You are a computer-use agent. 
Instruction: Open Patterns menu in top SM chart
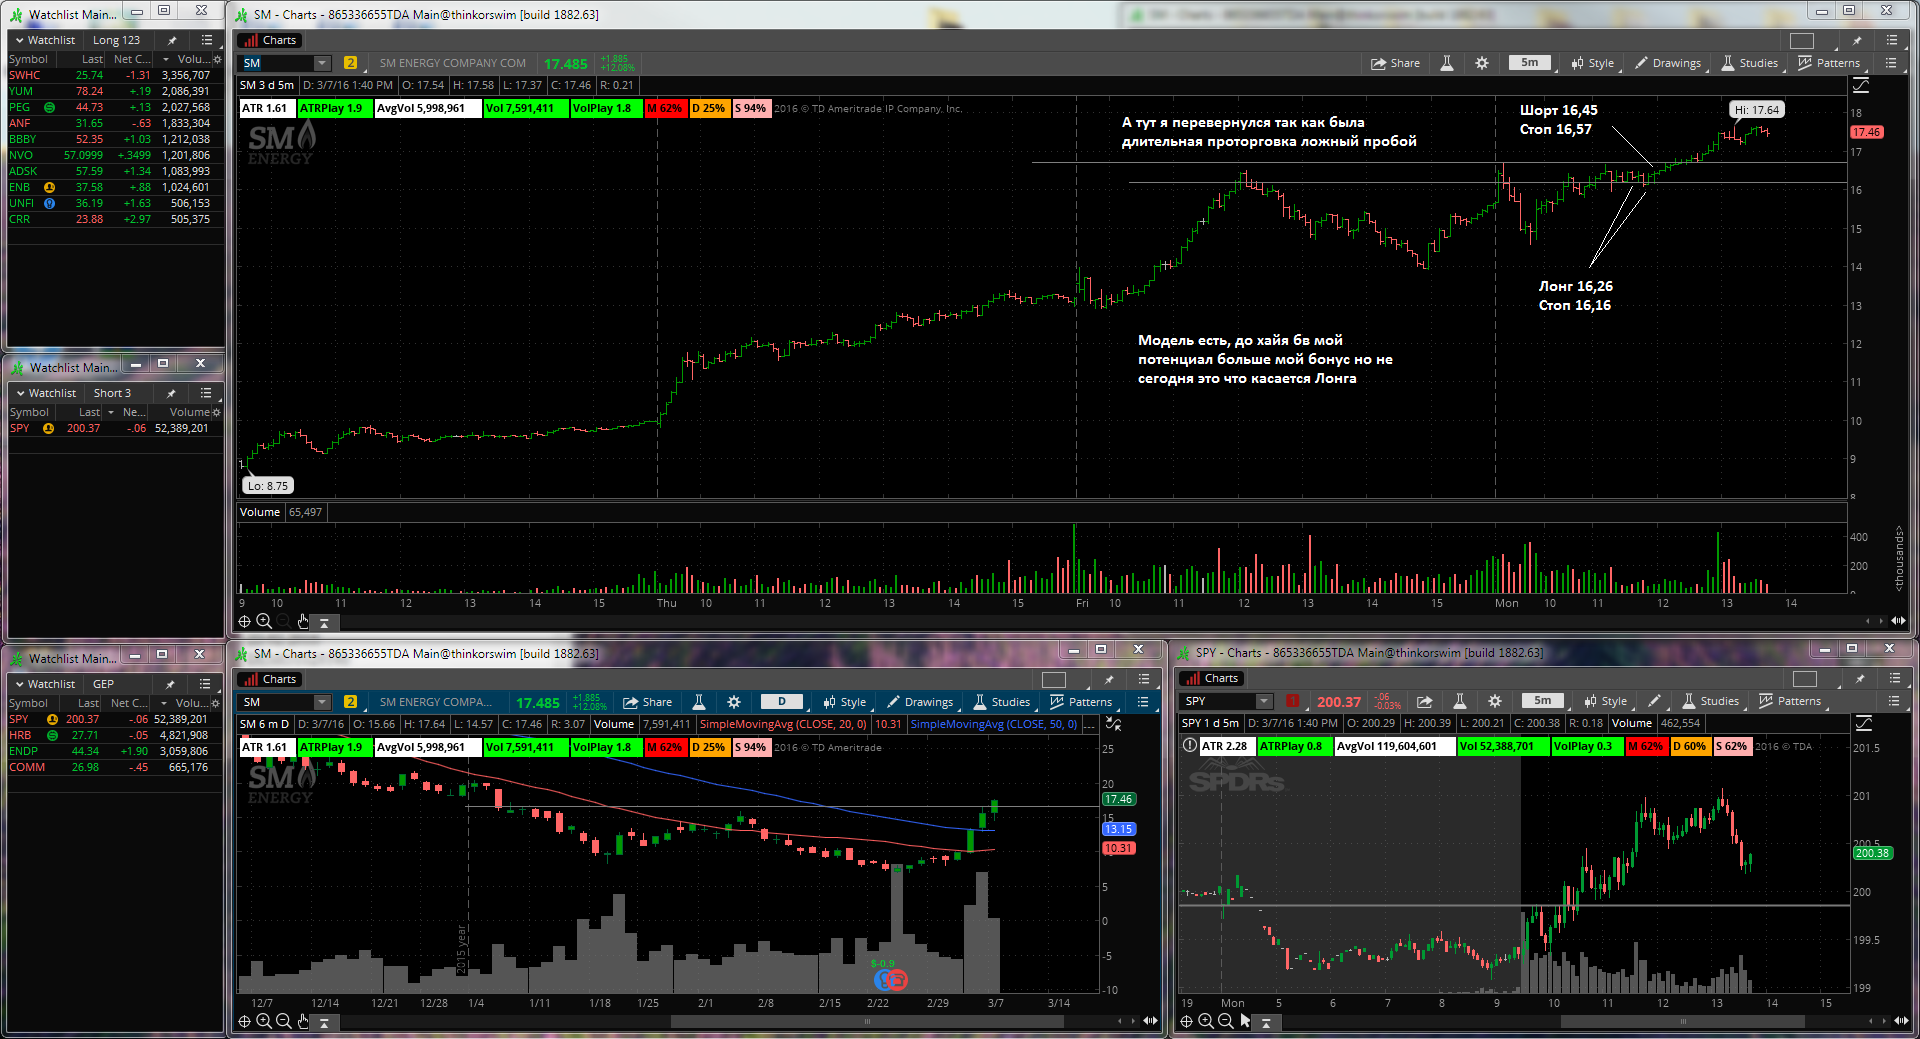[x=1829, y=63]
